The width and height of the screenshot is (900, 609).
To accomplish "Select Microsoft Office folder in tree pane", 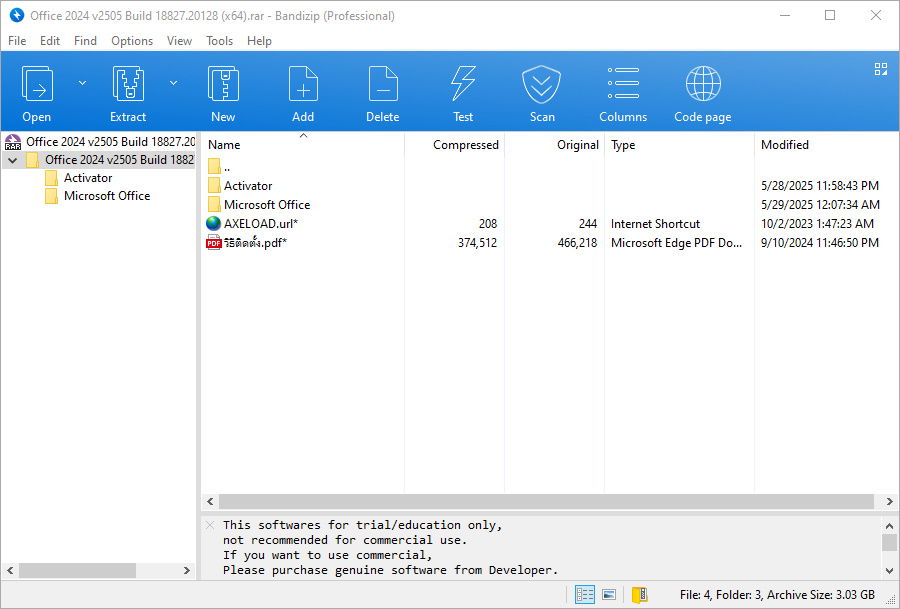I will click(x=107, y=196).
